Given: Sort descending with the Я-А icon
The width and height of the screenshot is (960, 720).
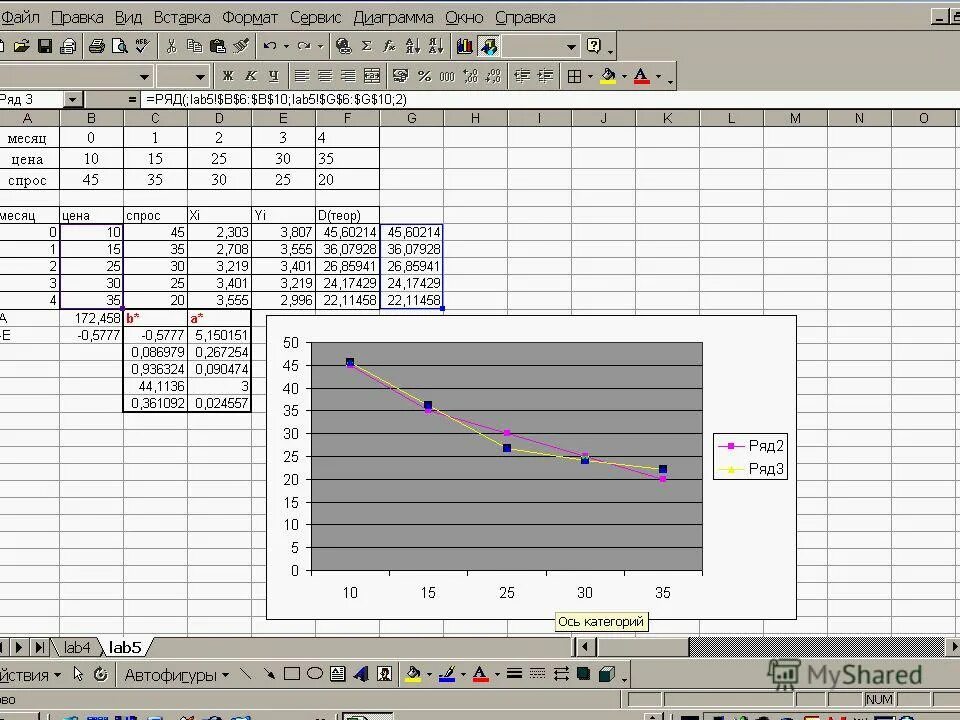Looking at the screenshot, I should pyautogui.click(x=436, y=46).
